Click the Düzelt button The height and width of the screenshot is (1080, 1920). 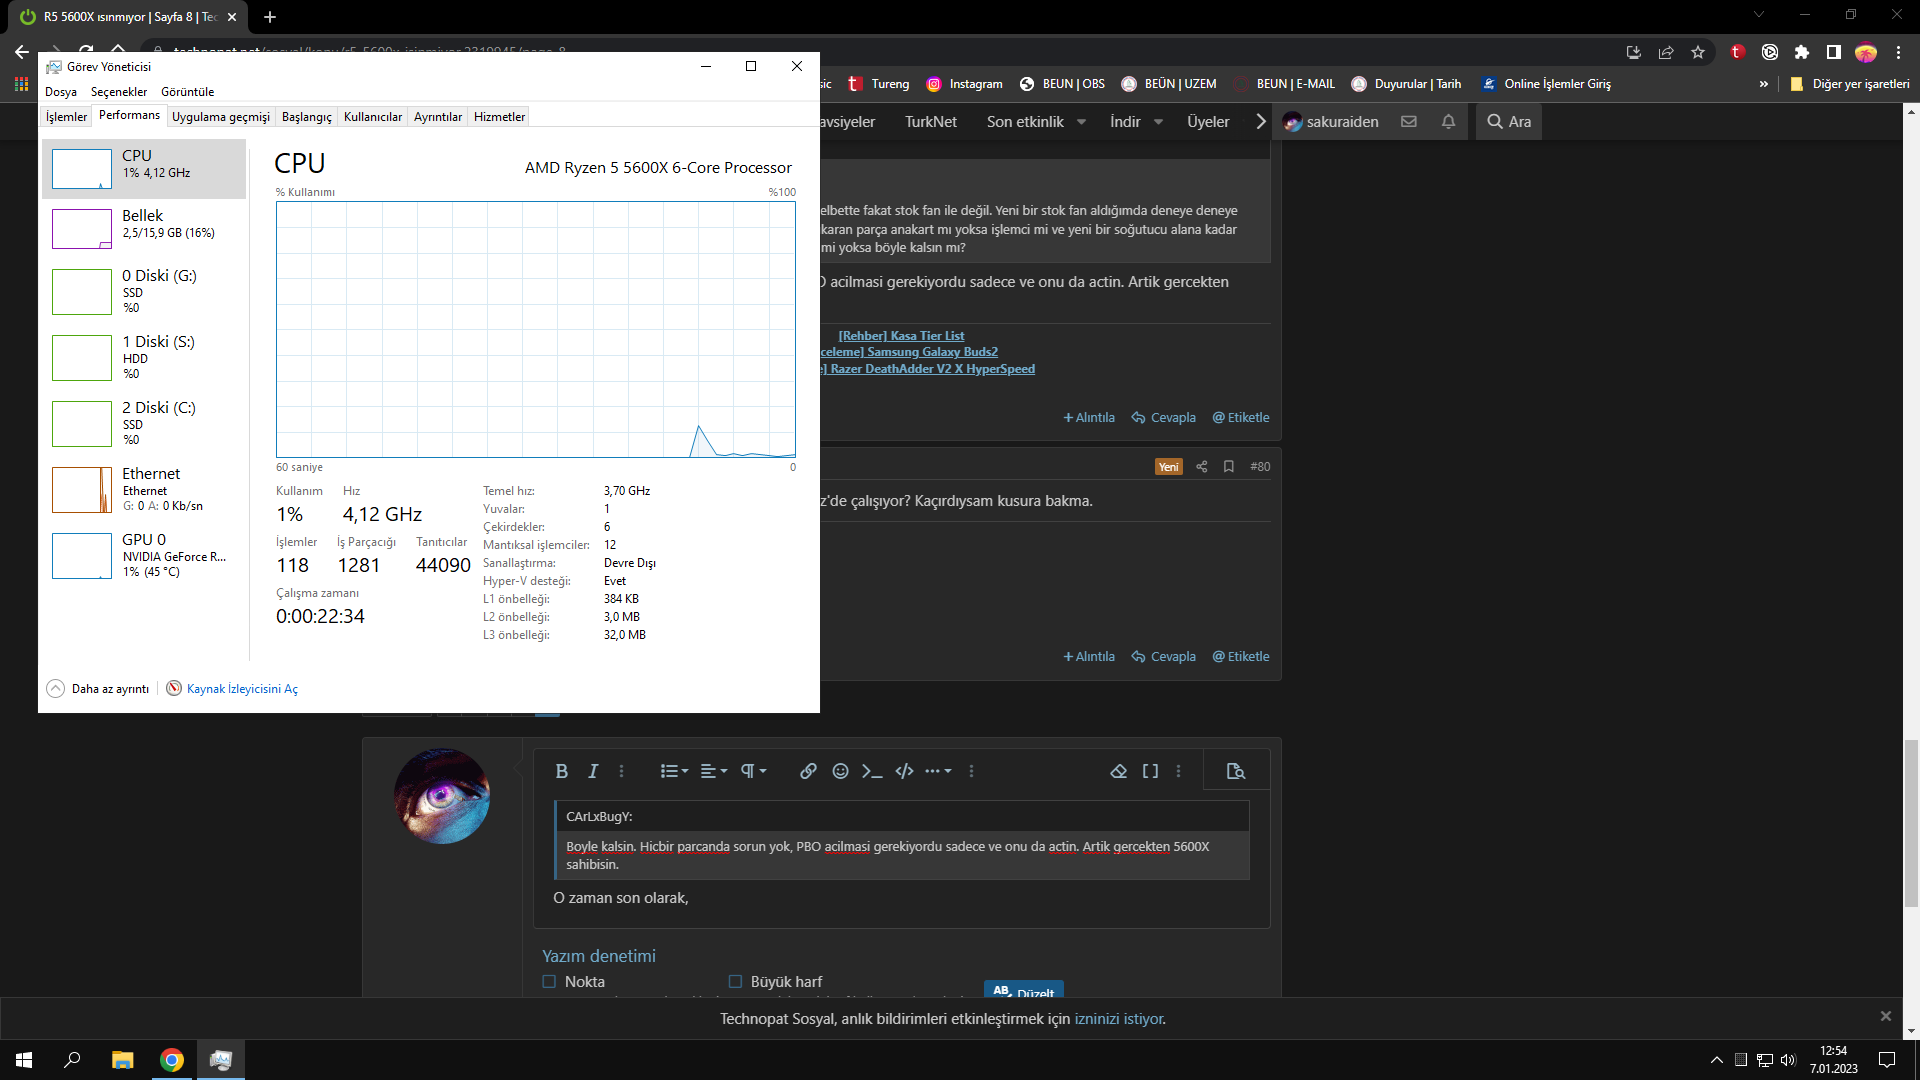1023,990
